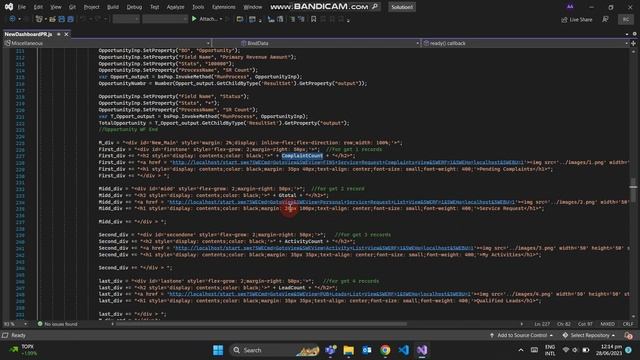This screenshot has width=640, height=360.
Task: Open the File menu
Action: coord(22,7)
